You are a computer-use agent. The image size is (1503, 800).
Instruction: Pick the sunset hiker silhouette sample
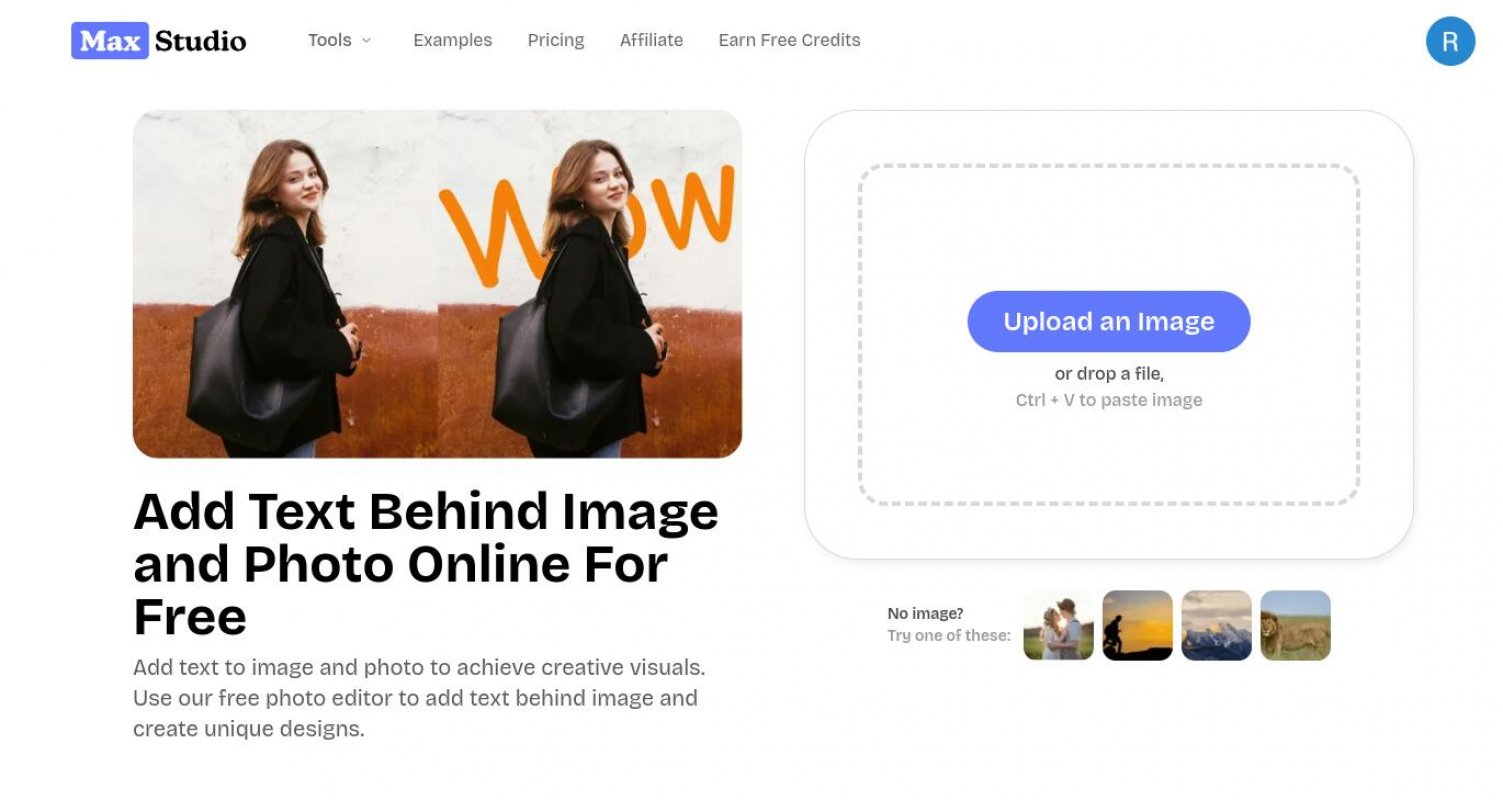(x=1137, y=625)
